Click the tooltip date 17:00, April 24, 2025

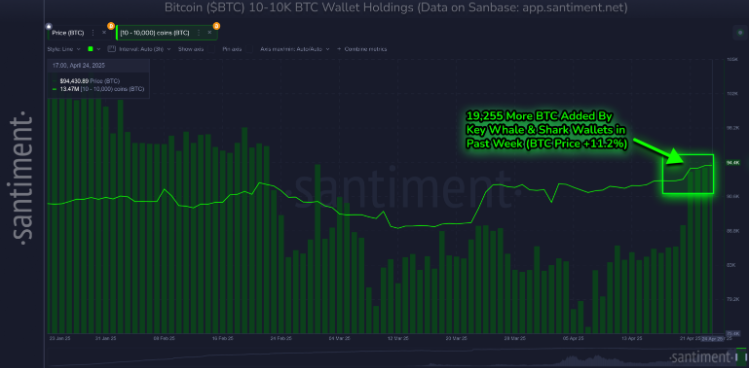click(79, 65)
